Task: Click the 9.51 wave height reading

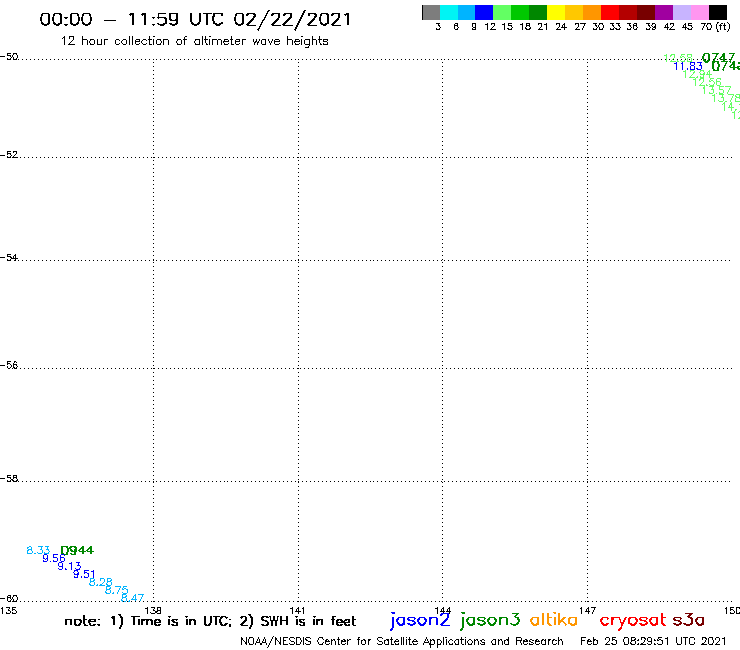Action: (84, 574)
